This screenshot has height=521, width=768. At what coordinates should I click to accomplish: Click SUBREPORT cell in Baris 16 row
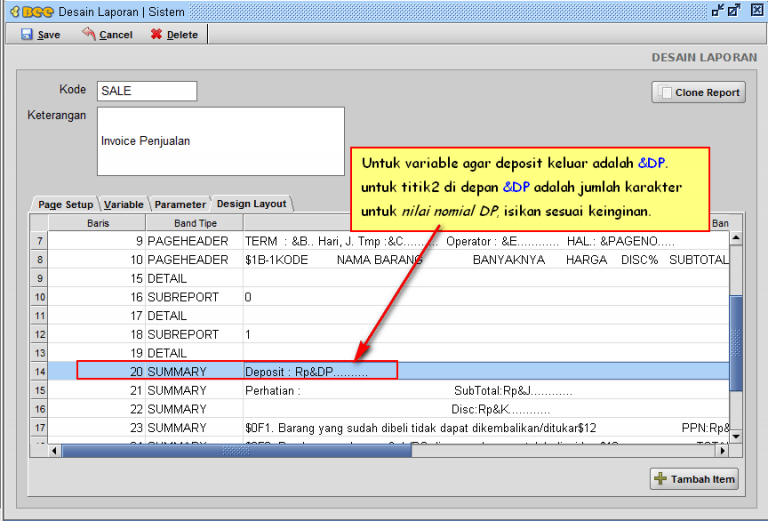pos(194,297)
